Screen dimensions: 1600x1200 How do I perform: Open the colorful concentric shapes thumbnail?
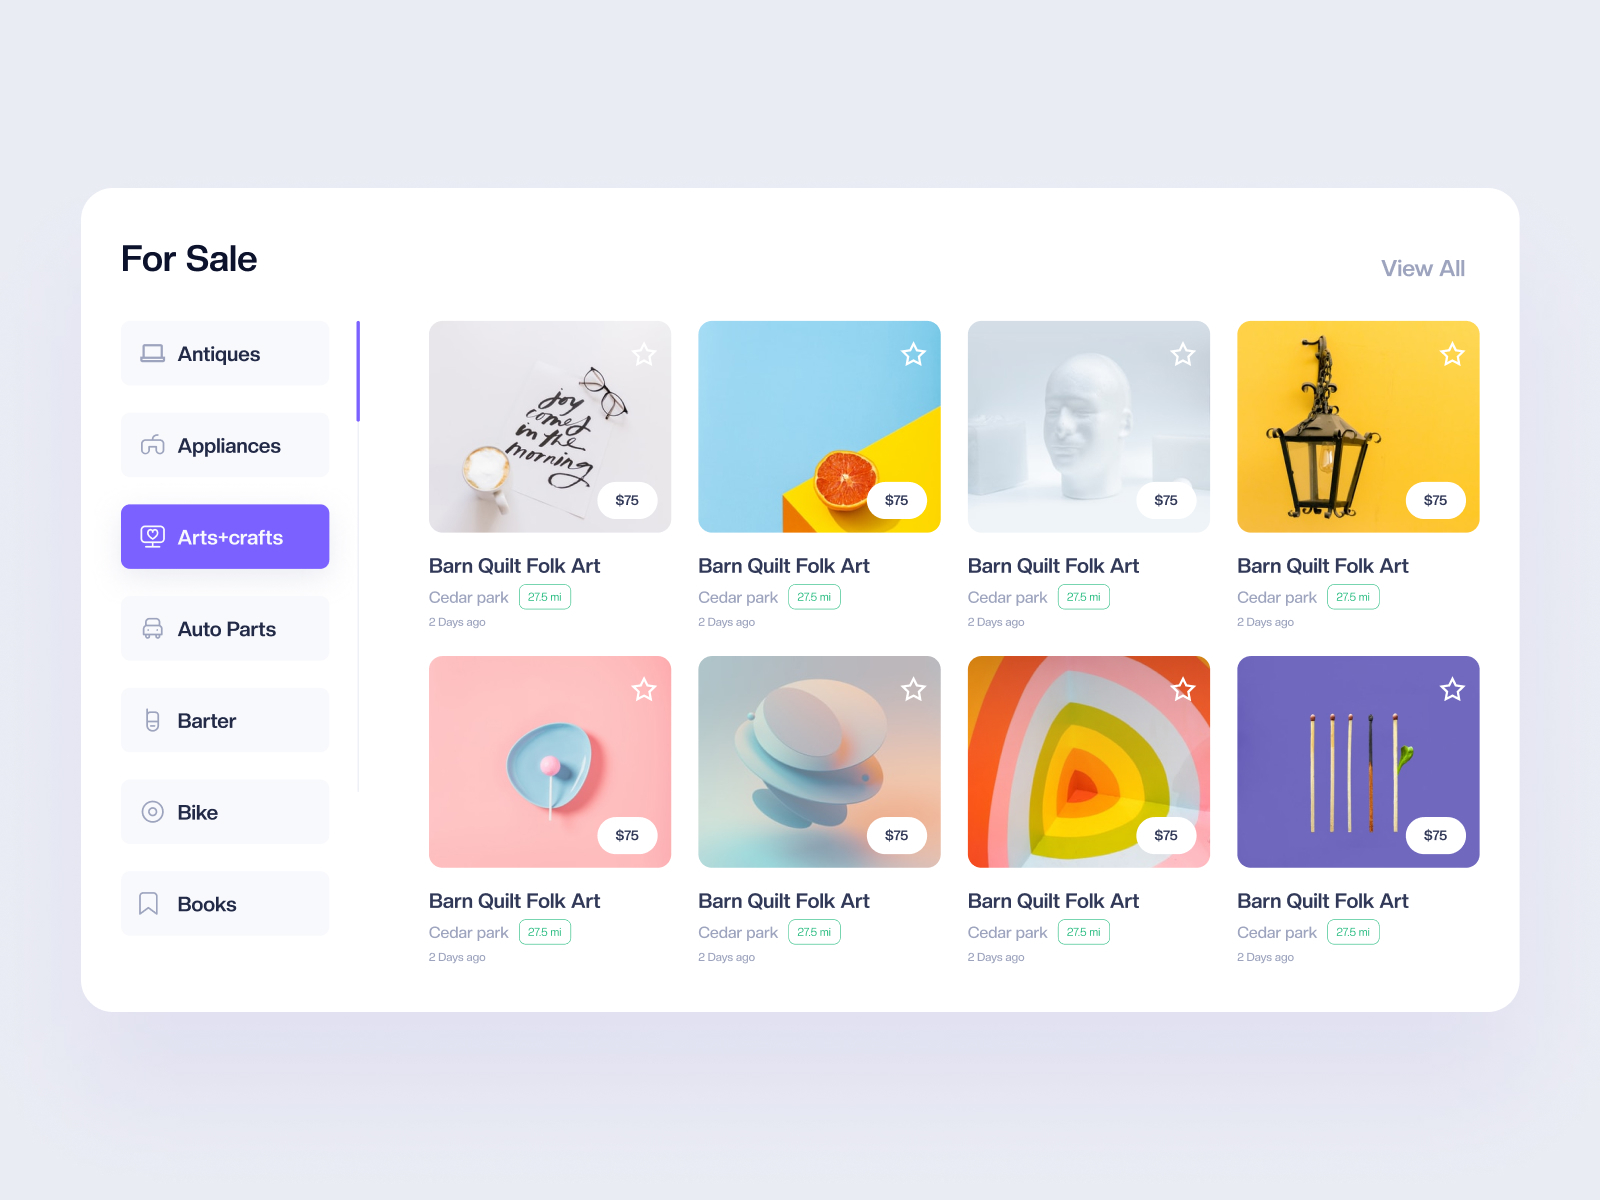[1089, 762]
